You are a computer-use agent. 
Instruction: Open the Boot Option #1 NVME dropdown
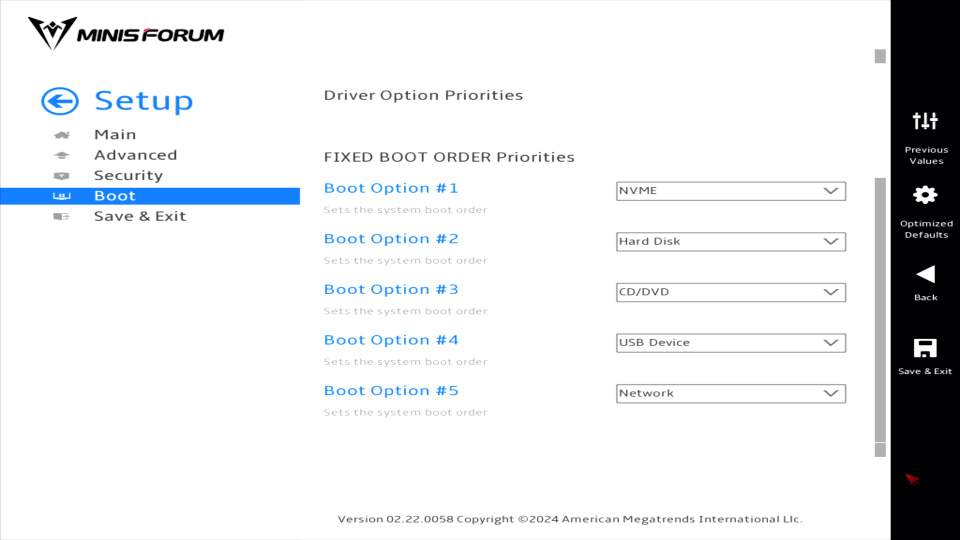pos(731,191)
